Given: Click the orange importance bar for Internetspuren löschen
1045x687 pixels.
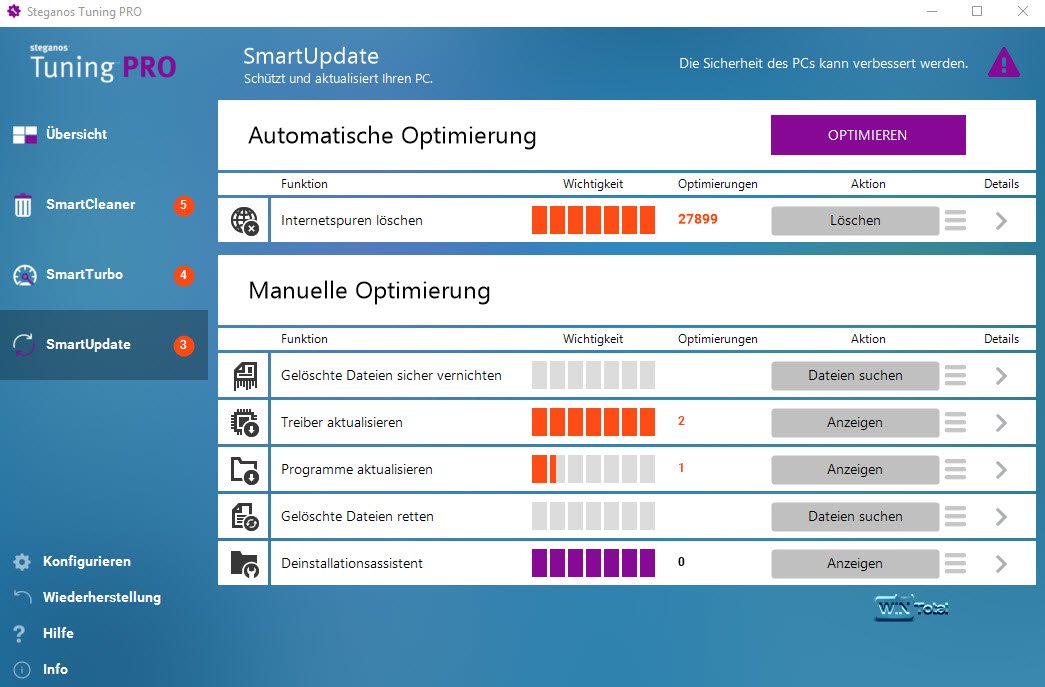Looking at the screenshot, I should coord(593,221).
